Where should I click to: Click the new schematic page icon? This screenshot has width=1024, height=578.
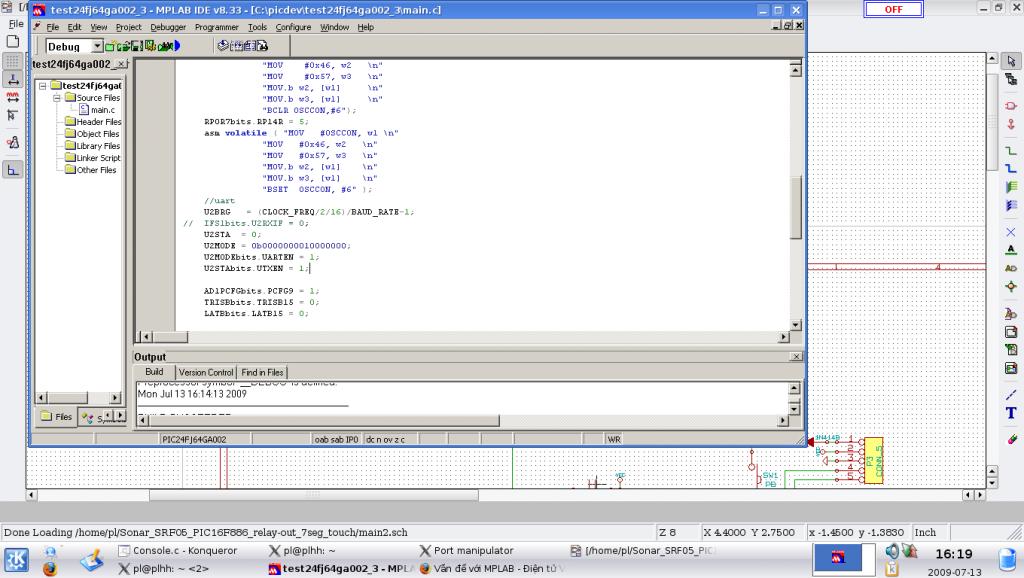click(13, 41)
